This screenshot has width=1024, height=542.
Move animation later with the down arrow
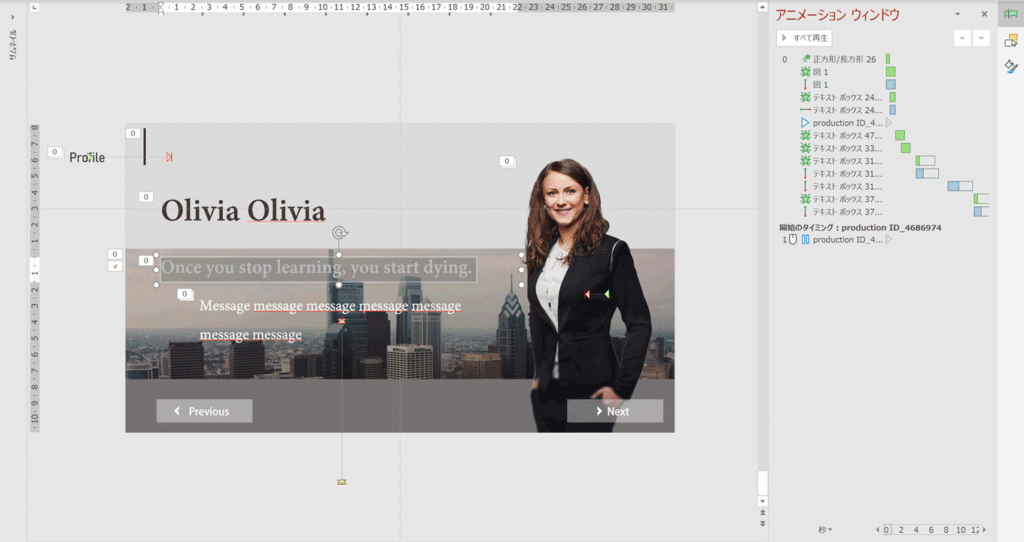coord(982,38)
